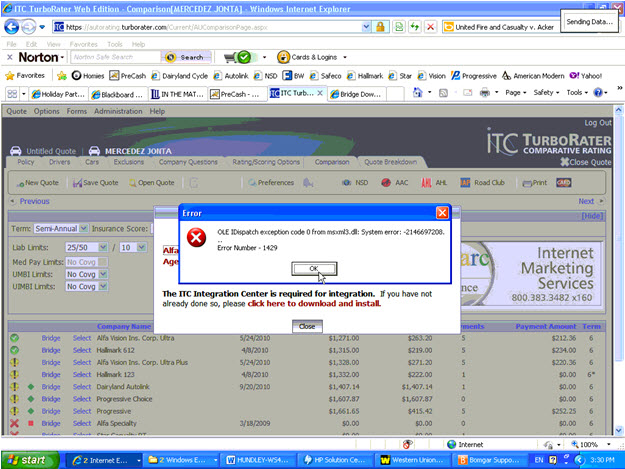The height and width of the screenshot is (469, 625).
Task: Click the NSD toolbar icon
Action: coord(355,183)
